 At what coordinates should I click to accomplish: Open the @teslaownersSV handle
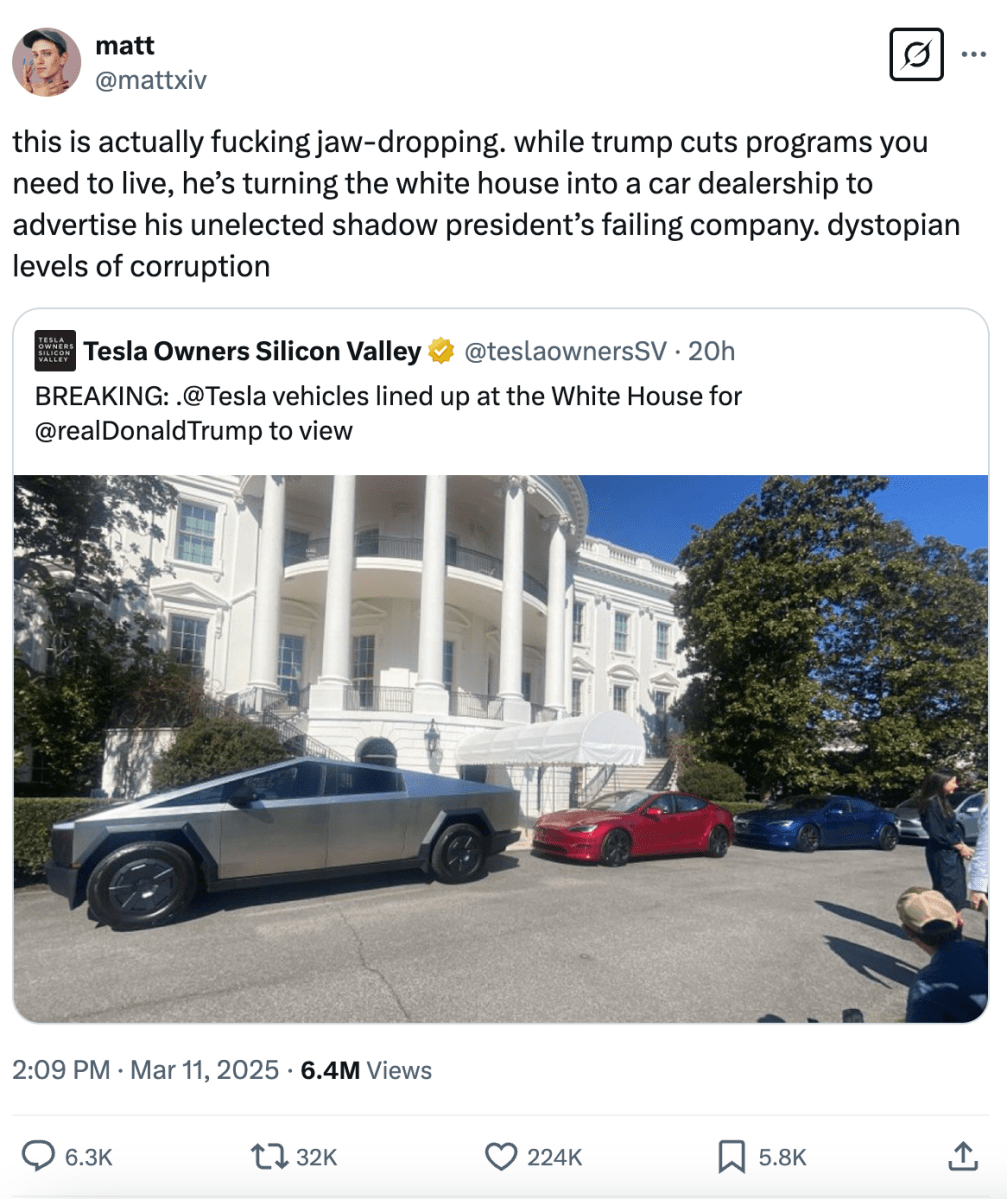click(566, 351)
